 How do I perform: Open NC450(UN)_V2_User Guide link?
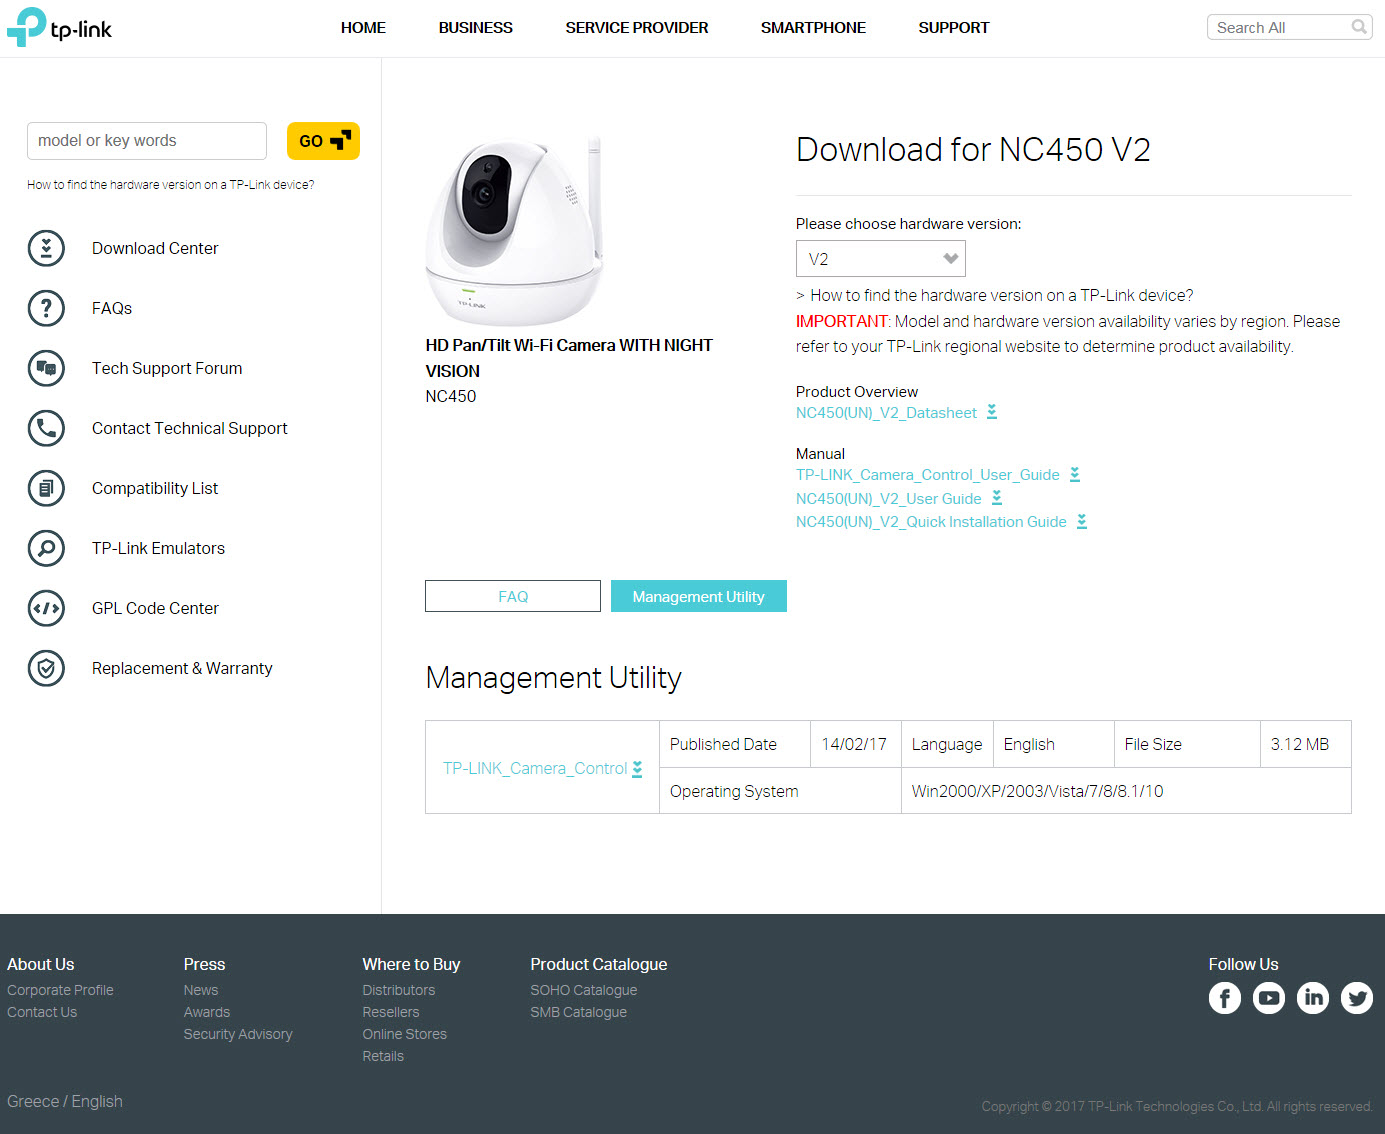[889, 499]
